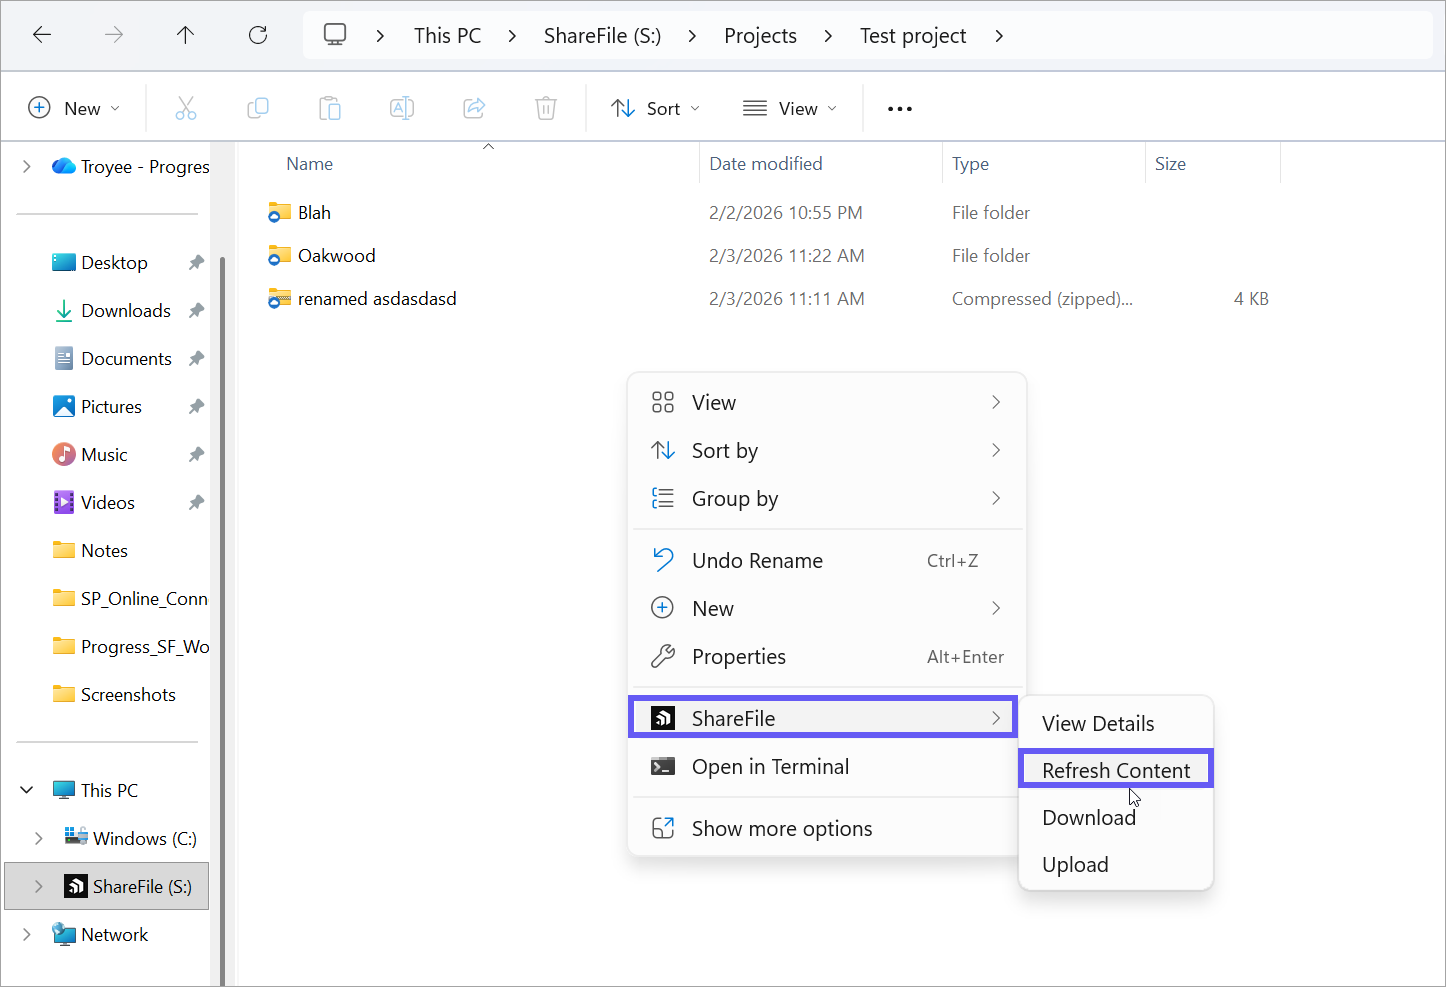The width and height of the screenshot is (1446, 987).
Task: Choose Open in Terminal
Action: point(826,767)
